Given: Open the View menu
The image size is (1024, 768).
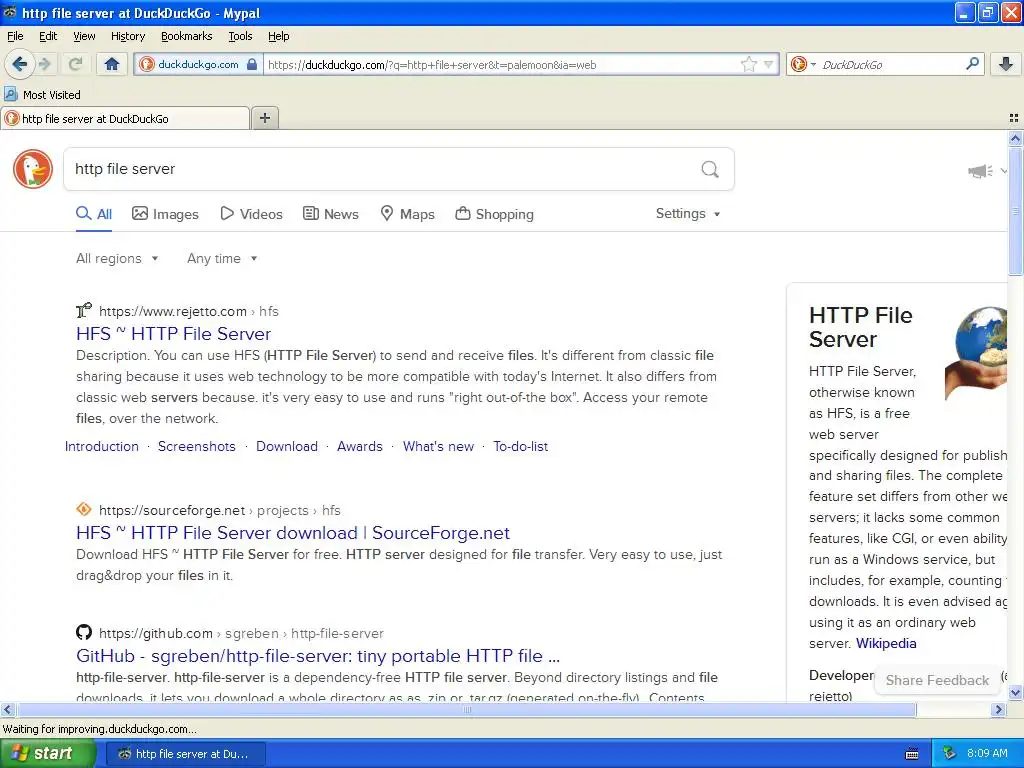Looking at the screenshot, I should pos(84,36).
